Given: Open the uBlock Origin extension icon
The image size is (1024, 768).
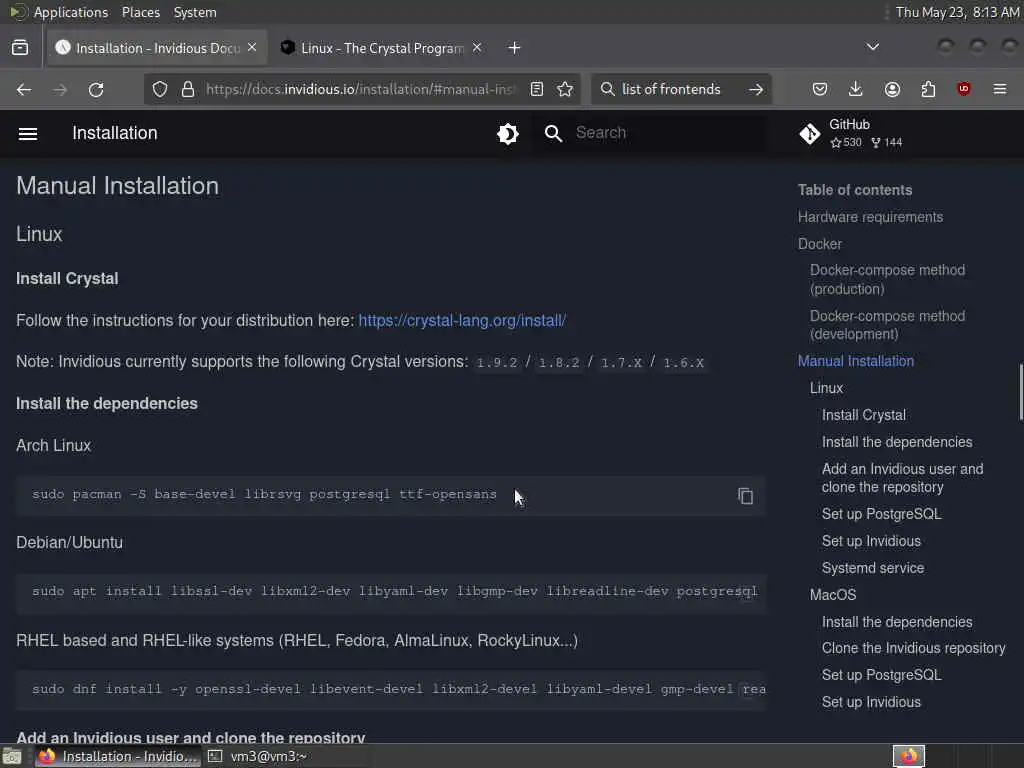Looking at the screenshot, I should click(964, 89).
